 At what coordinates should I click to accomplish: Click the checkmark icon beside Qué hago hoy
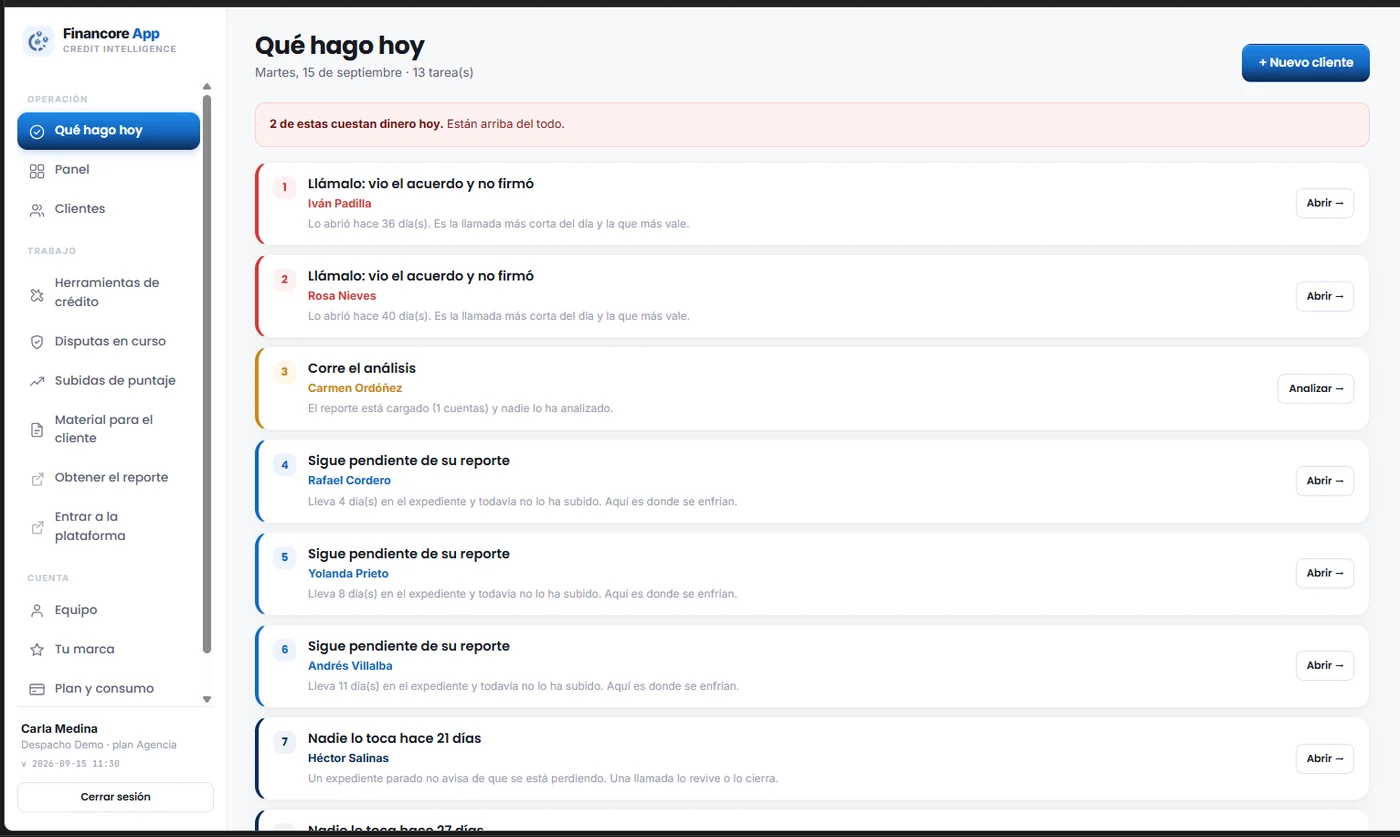coord(37,131)
